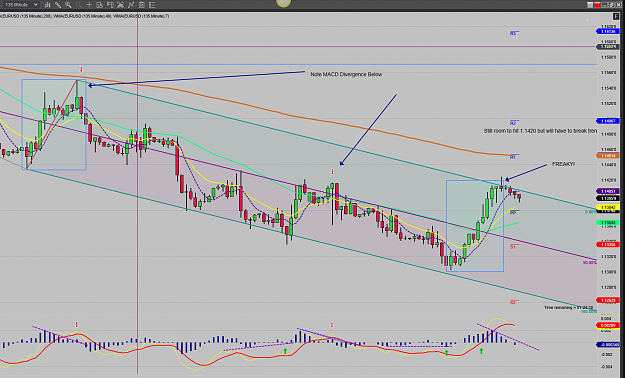Click the PP pivot level label
Screen dimensions: 625x378
[513, 213]
